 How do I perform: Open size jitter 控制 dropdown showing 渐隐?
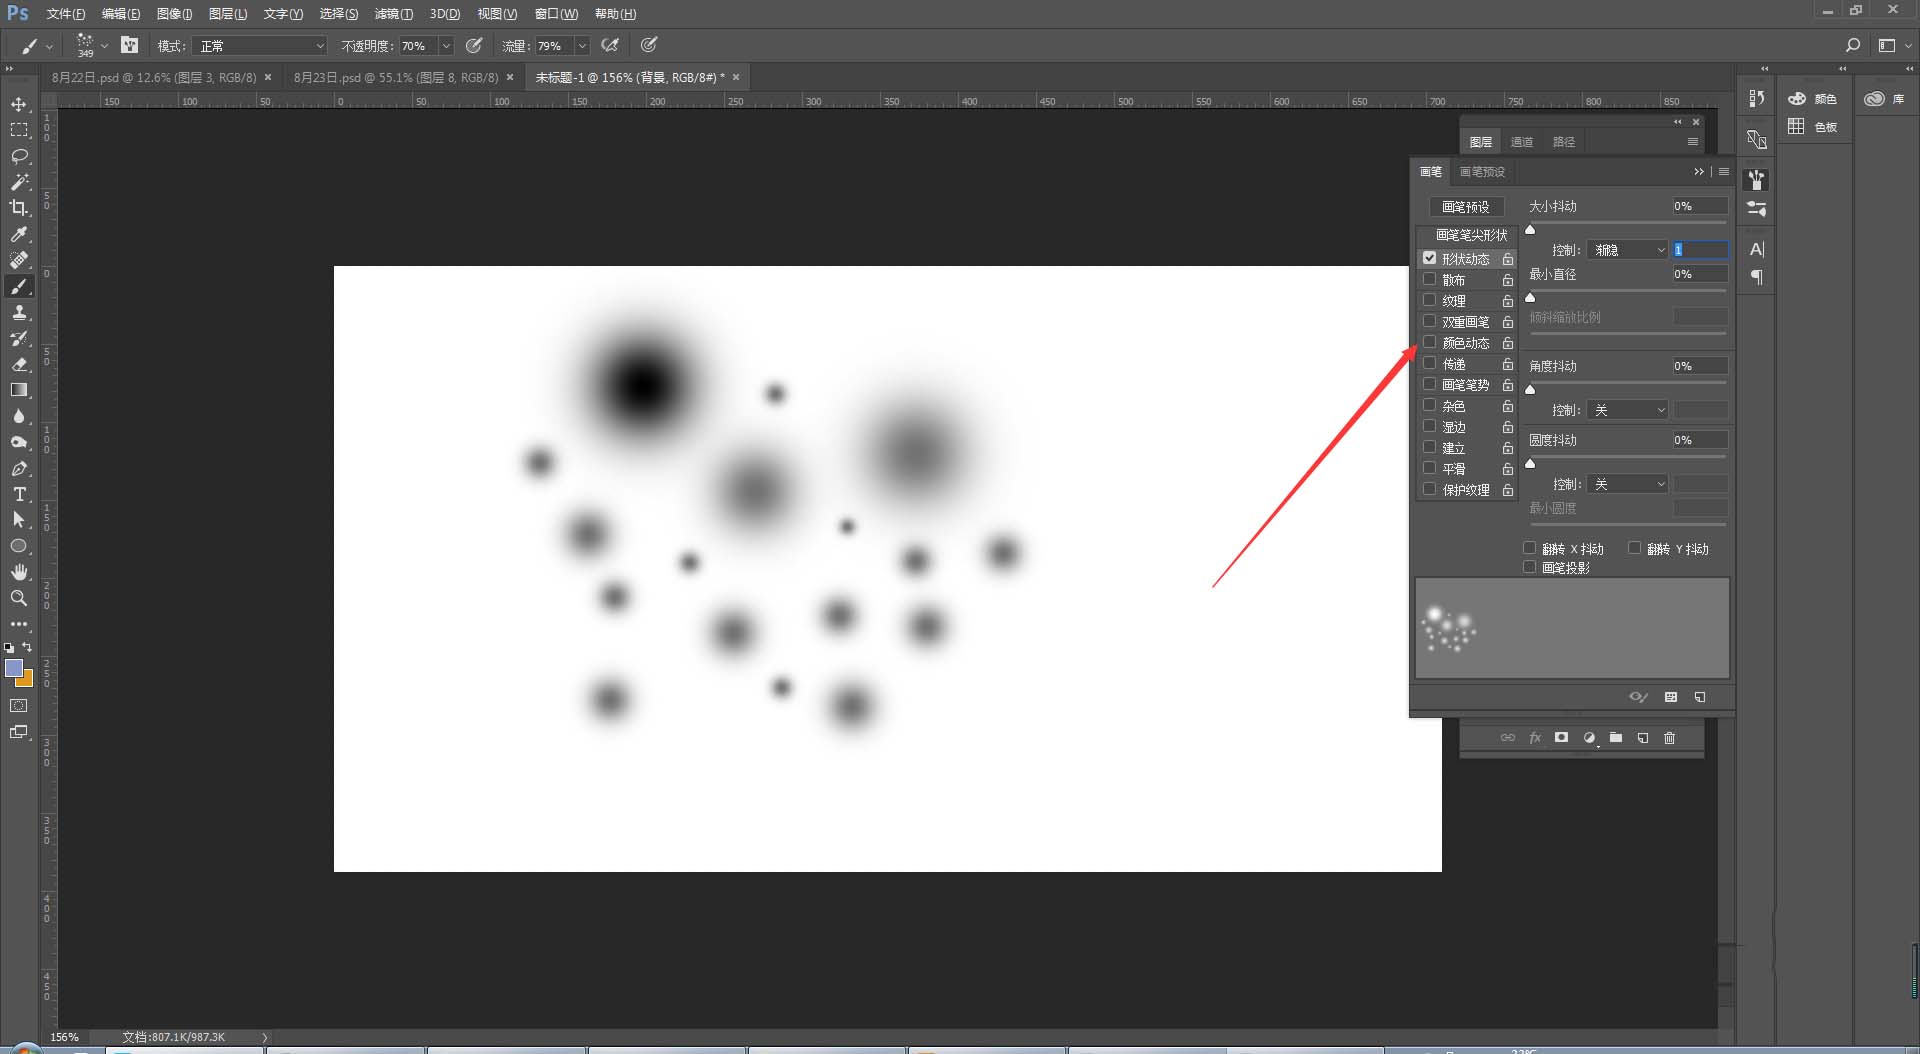(1628, 250)
